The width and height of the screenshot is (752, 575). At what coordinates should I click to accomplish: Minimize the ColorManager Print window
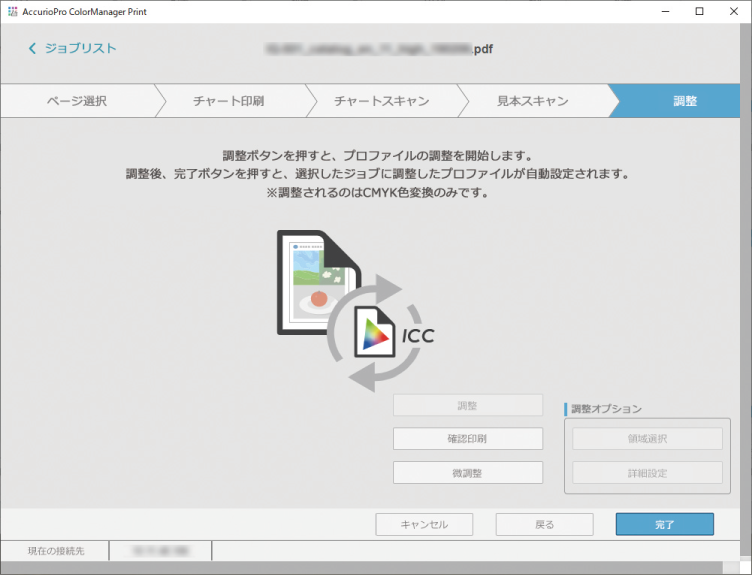click(662, 11)
